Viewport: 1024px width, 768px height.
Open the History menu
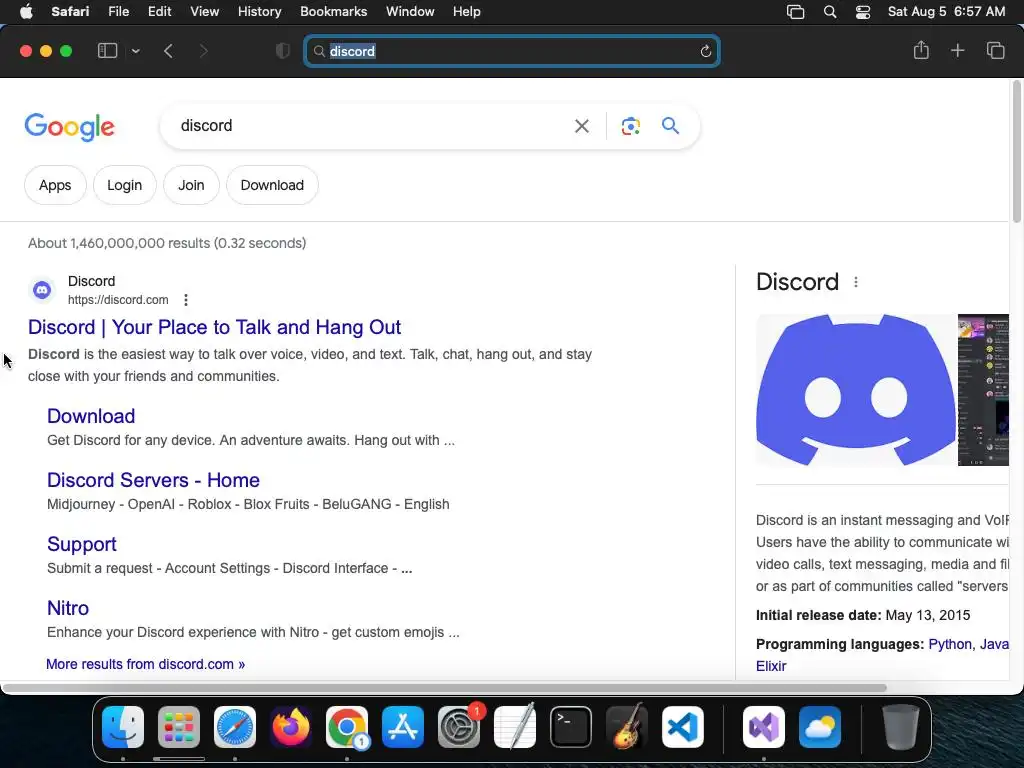click(259, 12)
